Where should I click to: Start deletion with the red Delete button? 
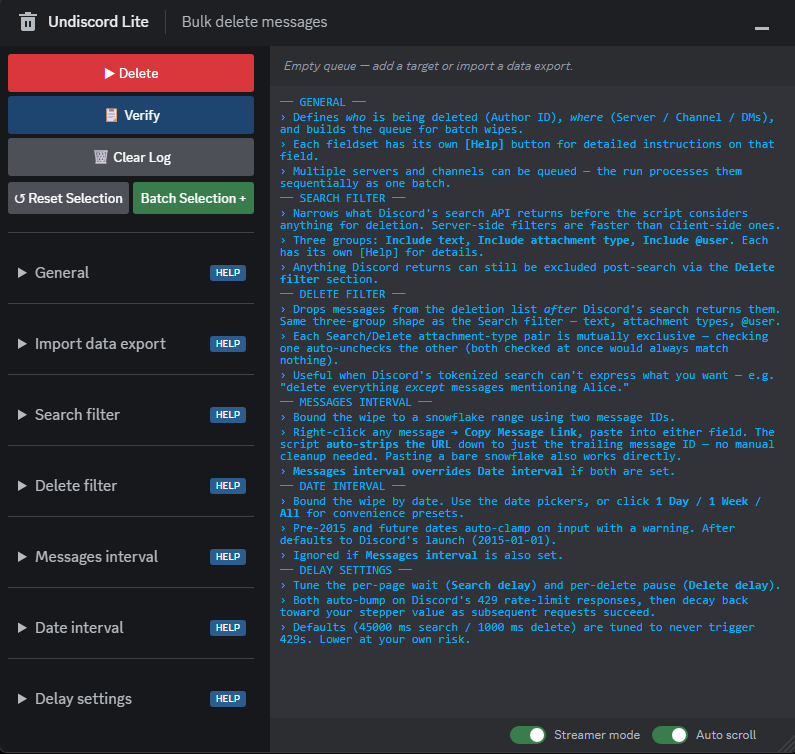point(131,73)
